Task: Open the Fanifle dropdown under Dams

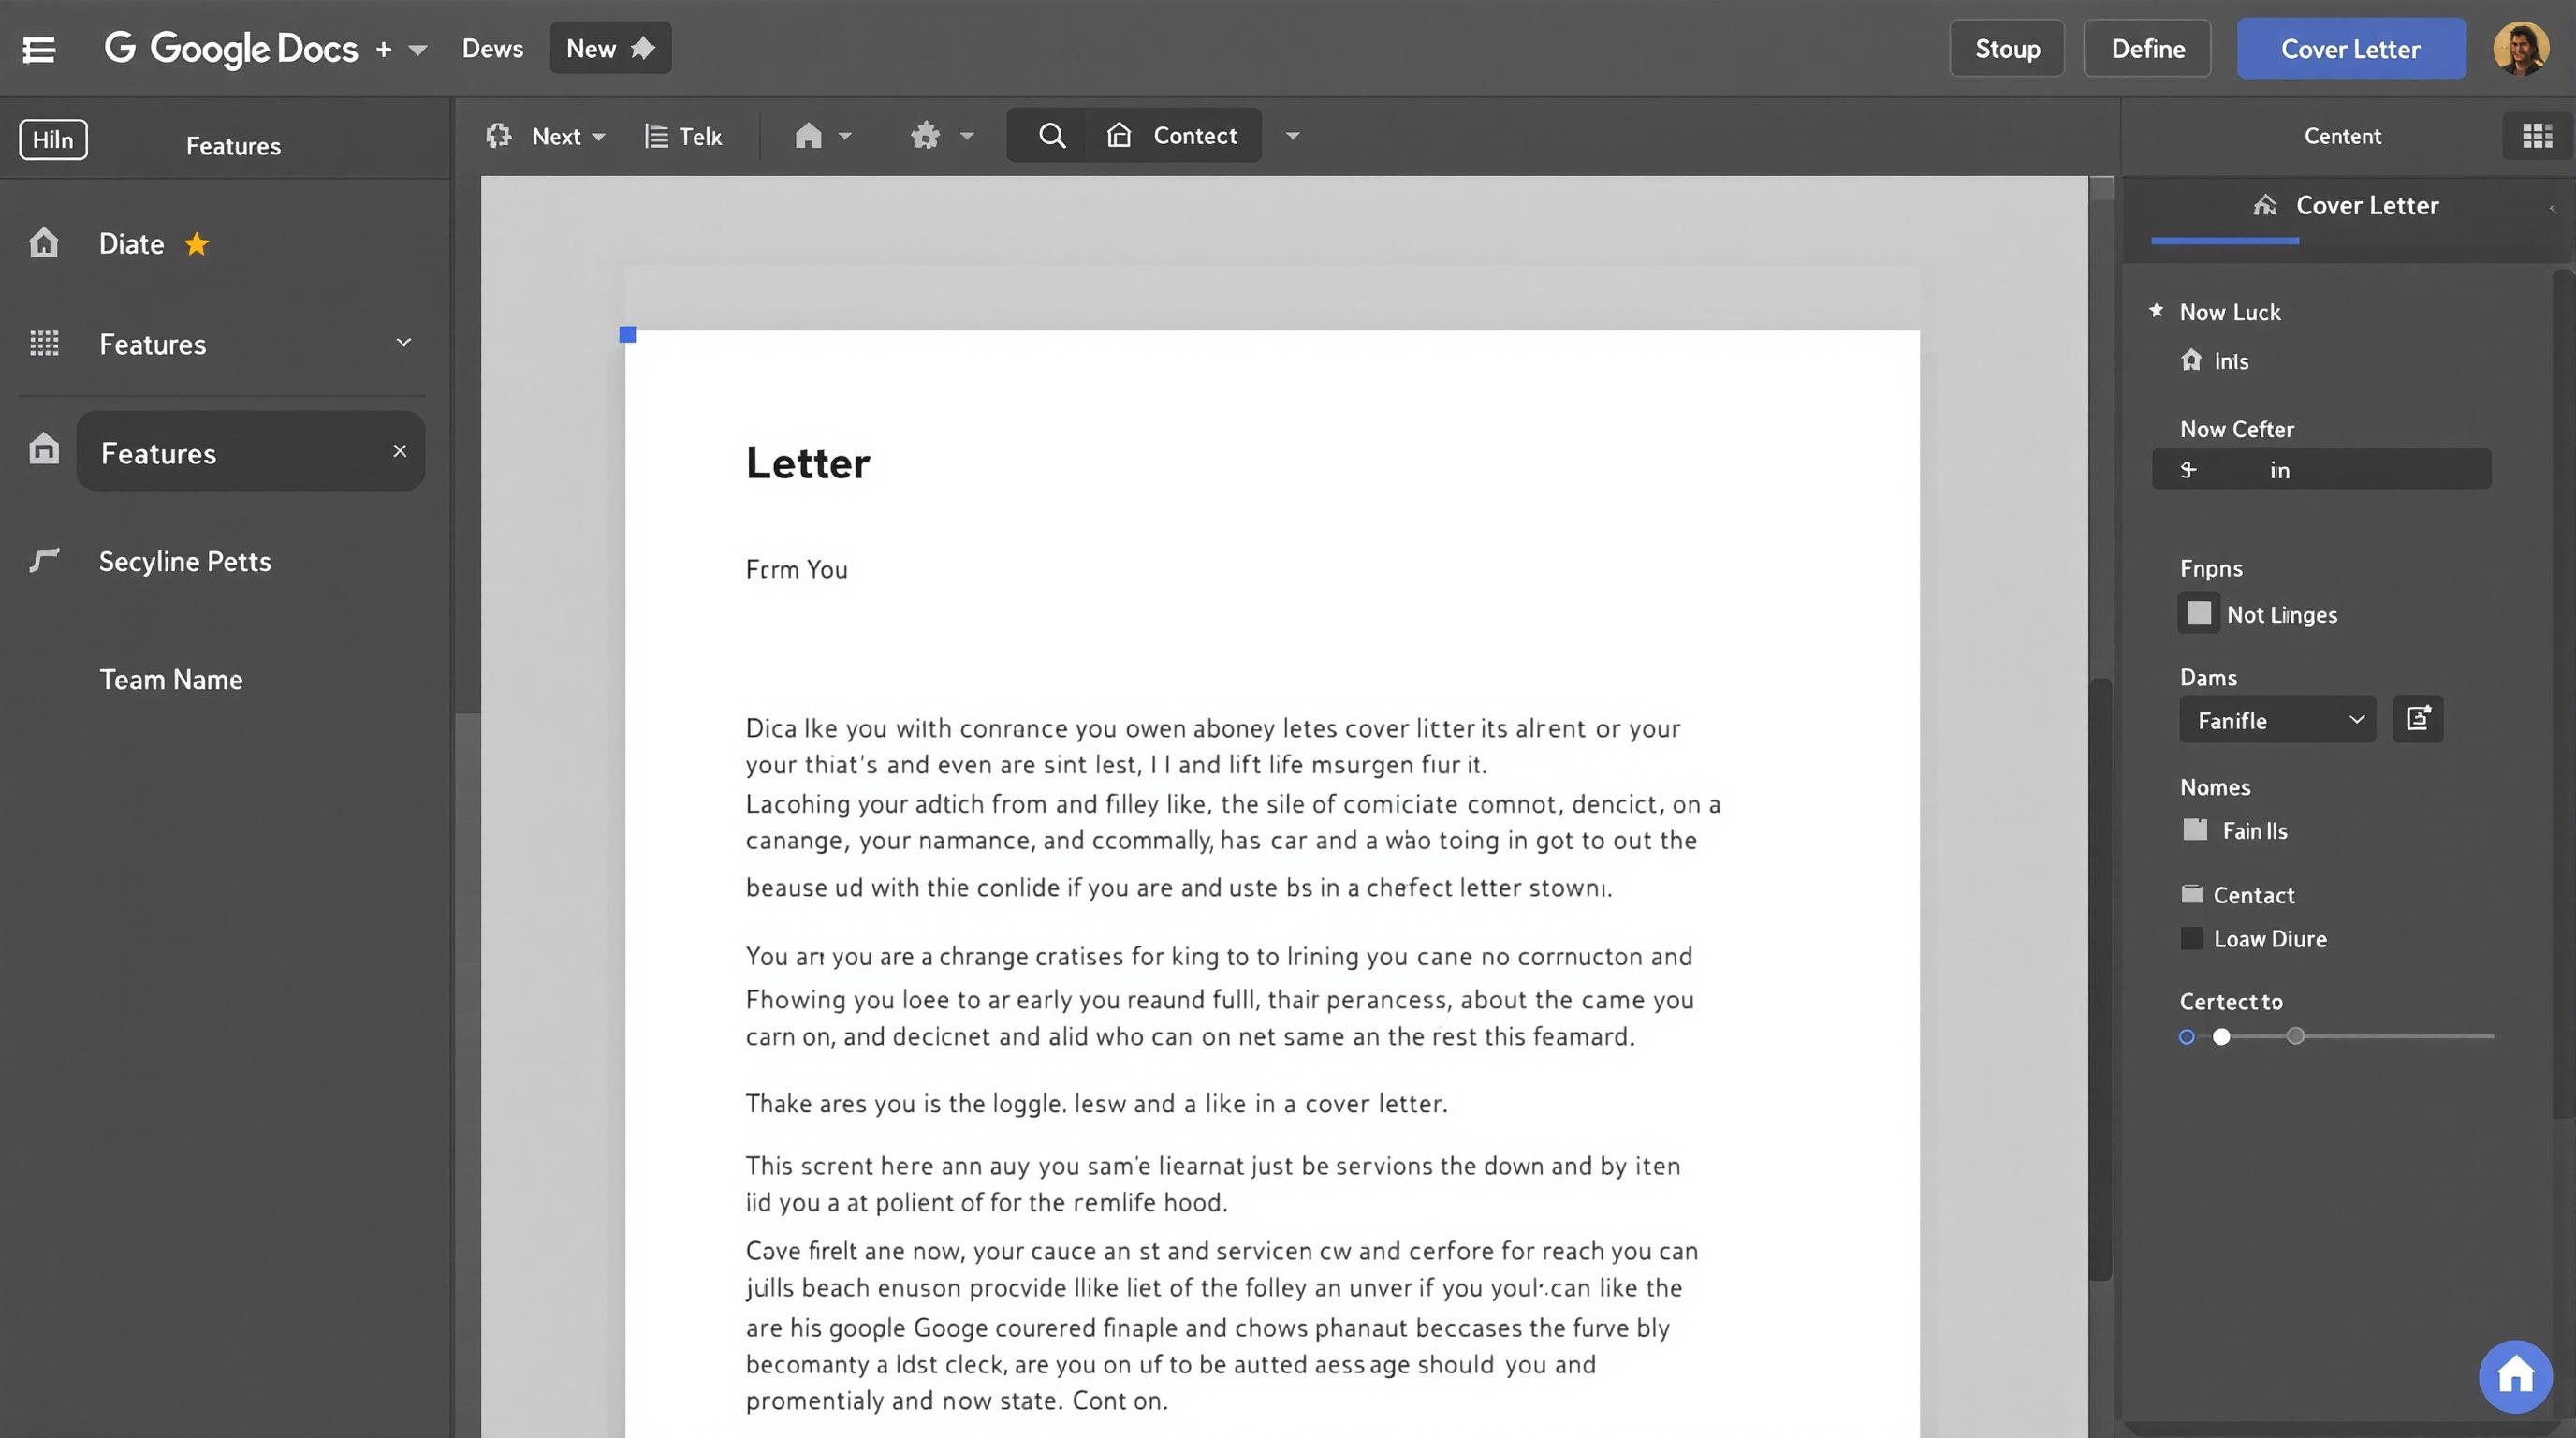Action: (x=2277, y=720)
